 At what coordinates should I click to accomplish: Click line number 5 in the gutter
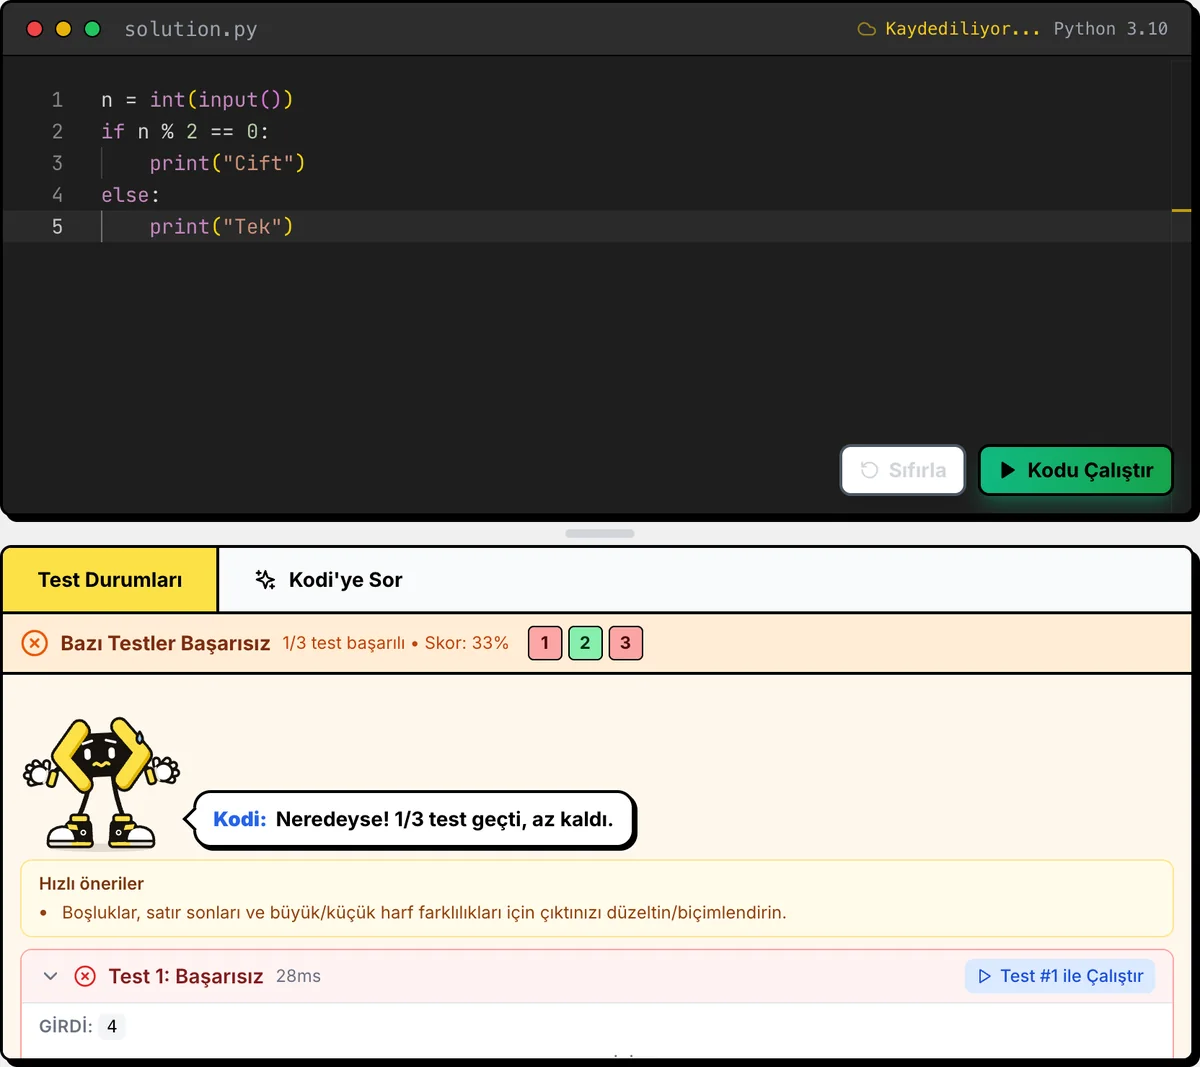pyautogui.click(x=57, y=227)
